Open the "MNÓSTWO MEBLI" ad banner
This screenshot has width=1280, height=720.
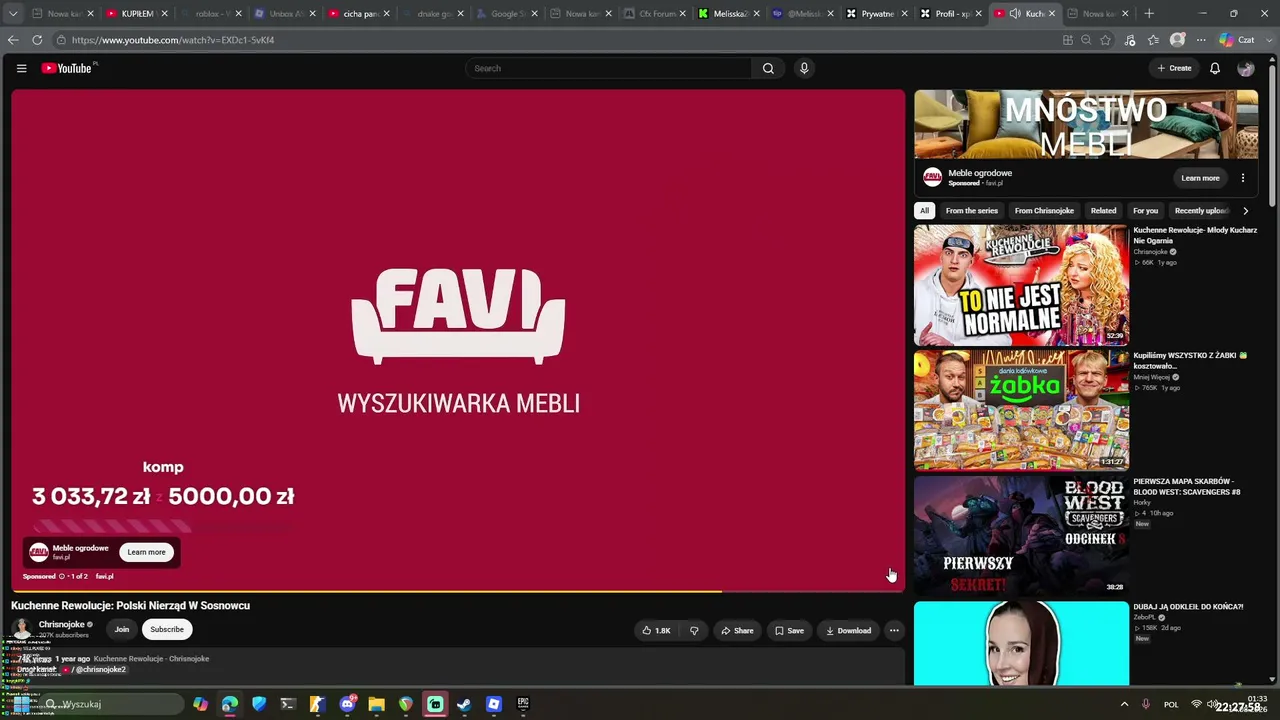pyautogui.click(x=1086, y=124)
